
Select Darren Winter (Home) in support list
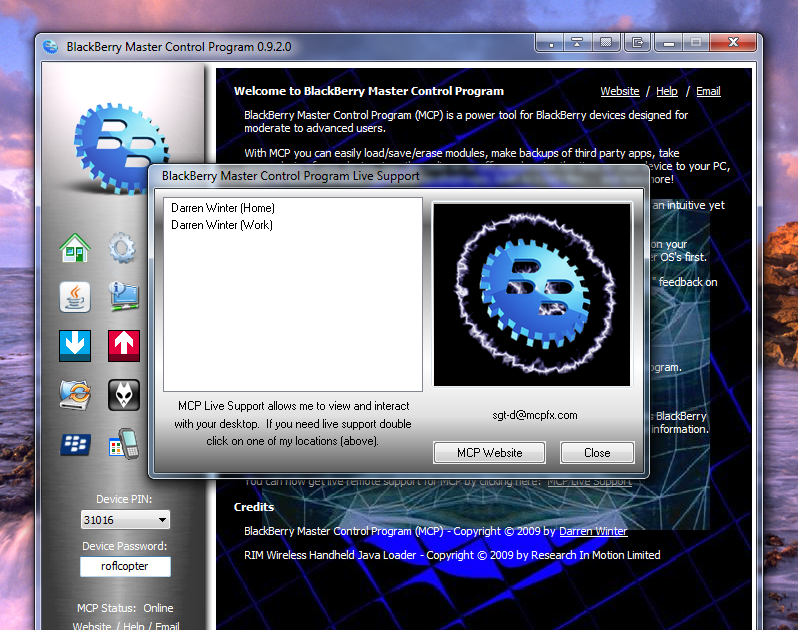[223, 208]
